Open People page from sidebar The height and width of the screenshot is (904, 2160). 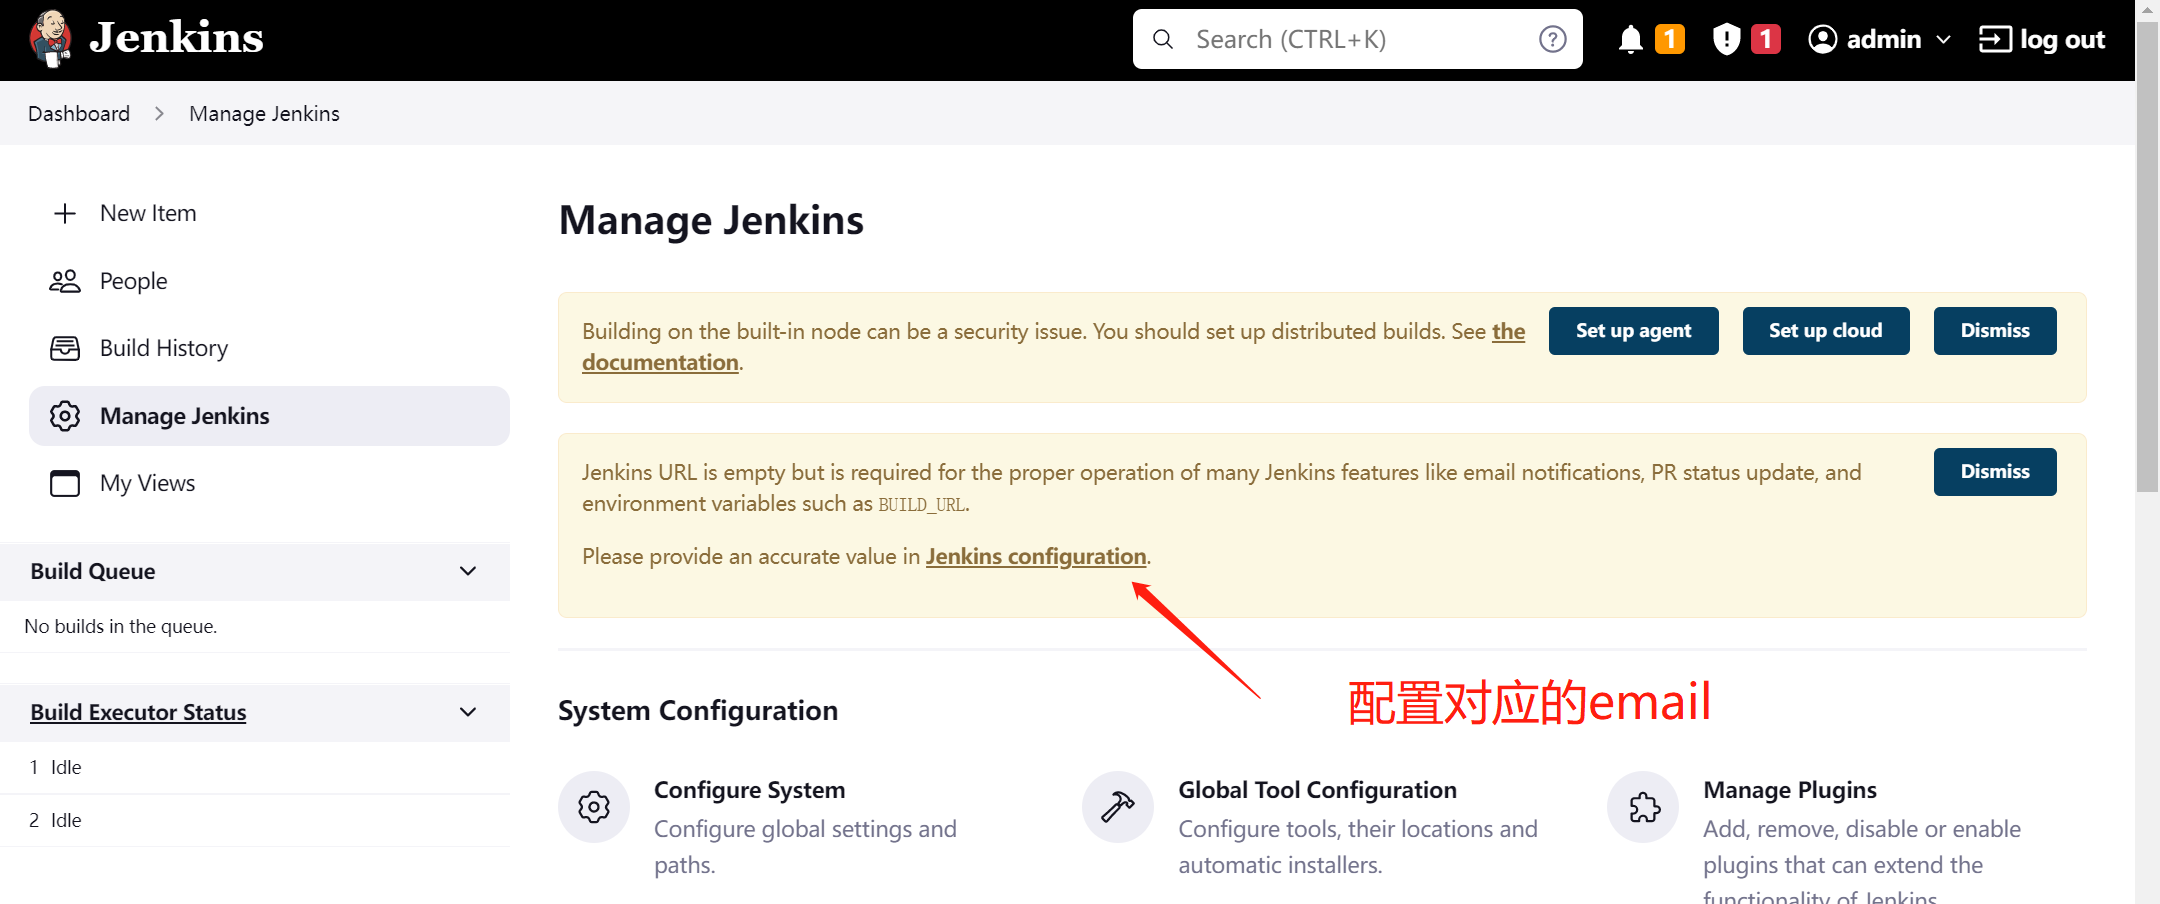pos(133,281)
